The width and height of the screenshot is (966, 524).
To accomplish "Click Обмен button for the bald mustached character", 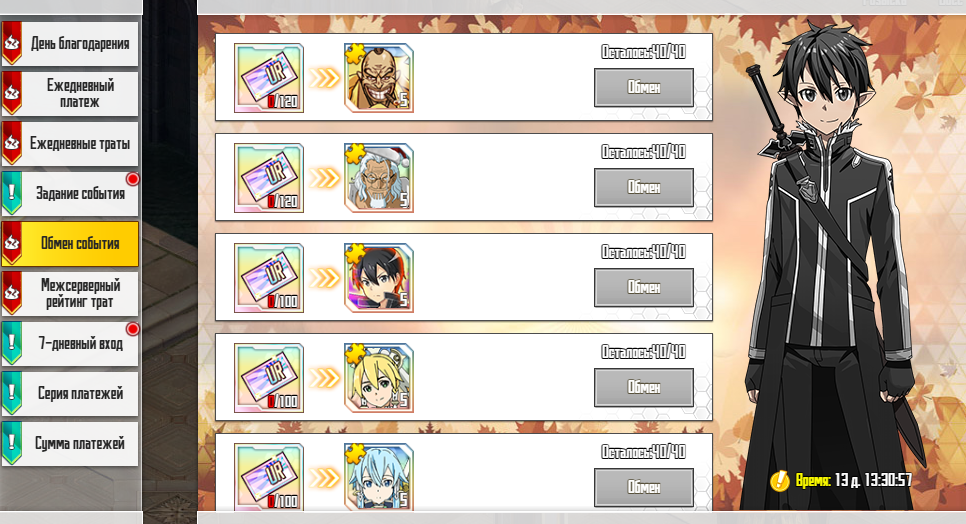I will [644, 87].
